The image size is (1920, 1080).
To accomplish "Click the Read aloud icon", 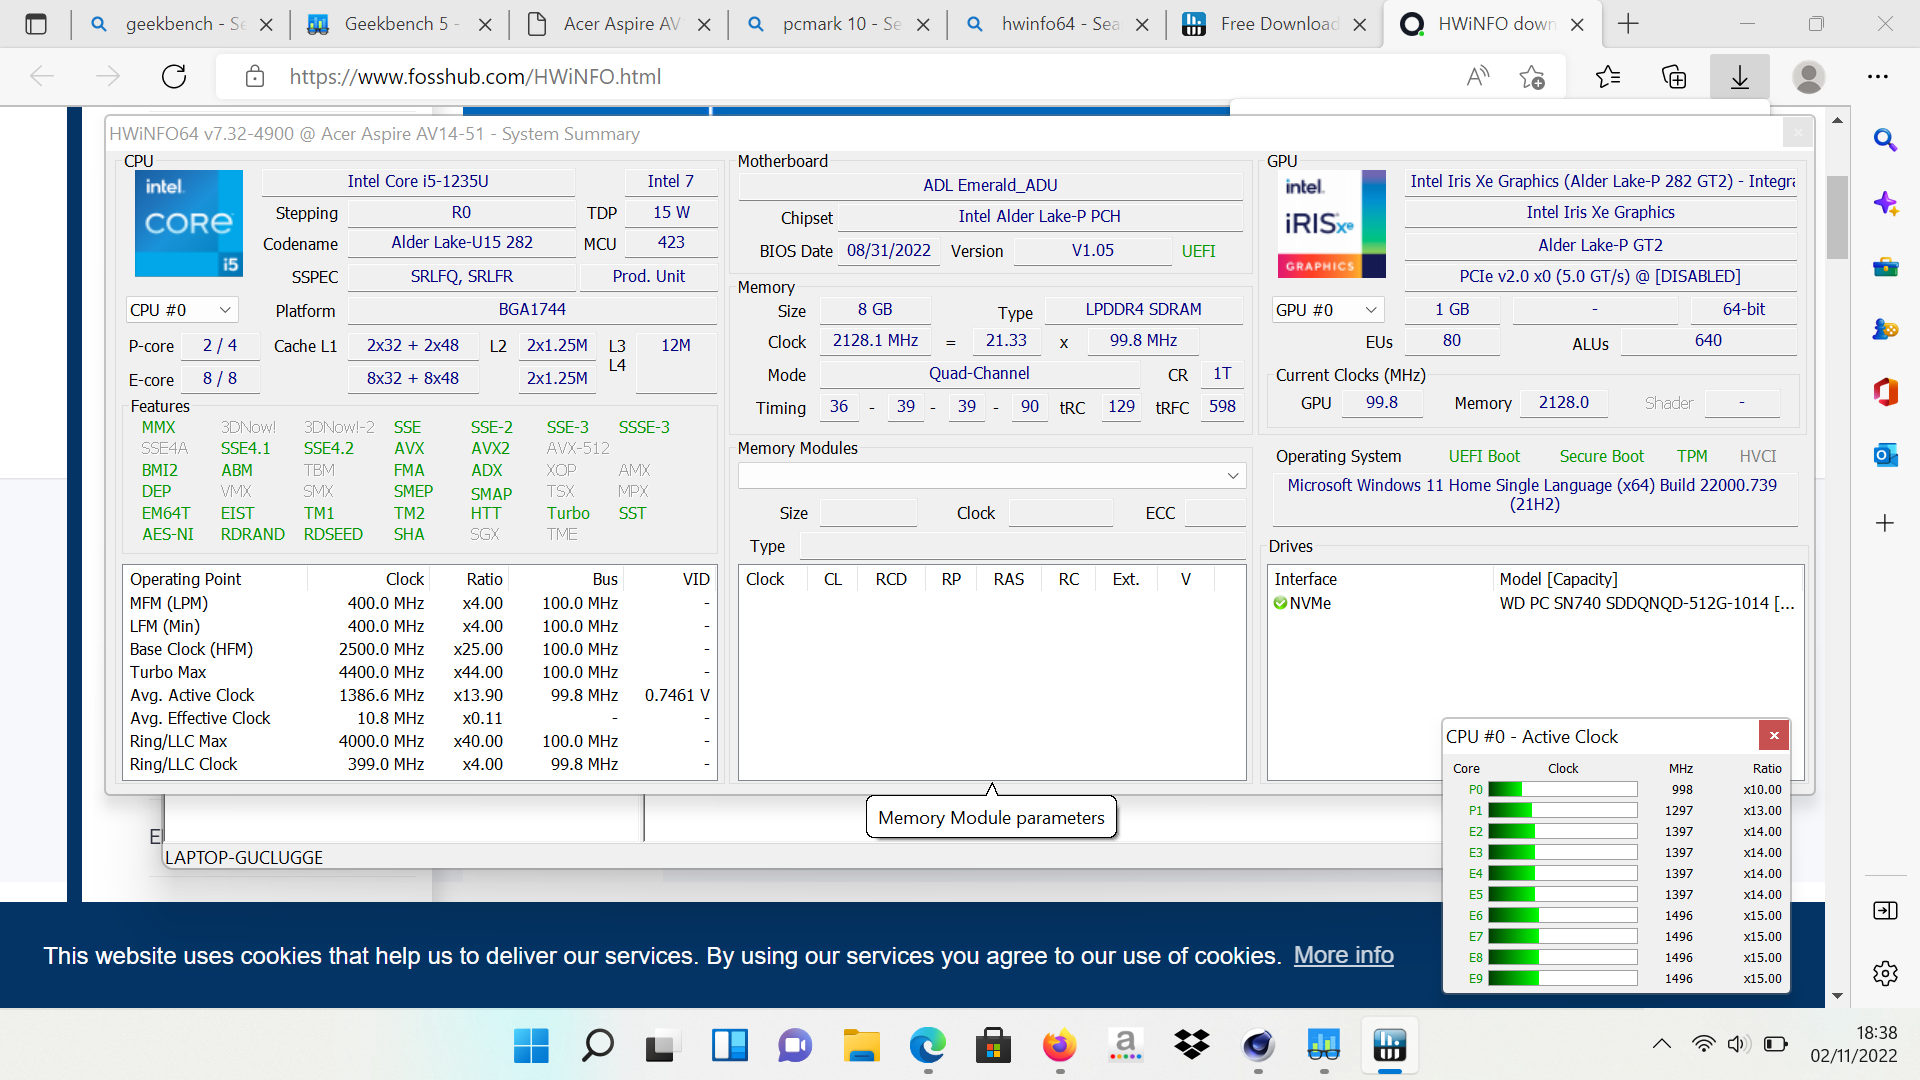I will click(1478, 76).
